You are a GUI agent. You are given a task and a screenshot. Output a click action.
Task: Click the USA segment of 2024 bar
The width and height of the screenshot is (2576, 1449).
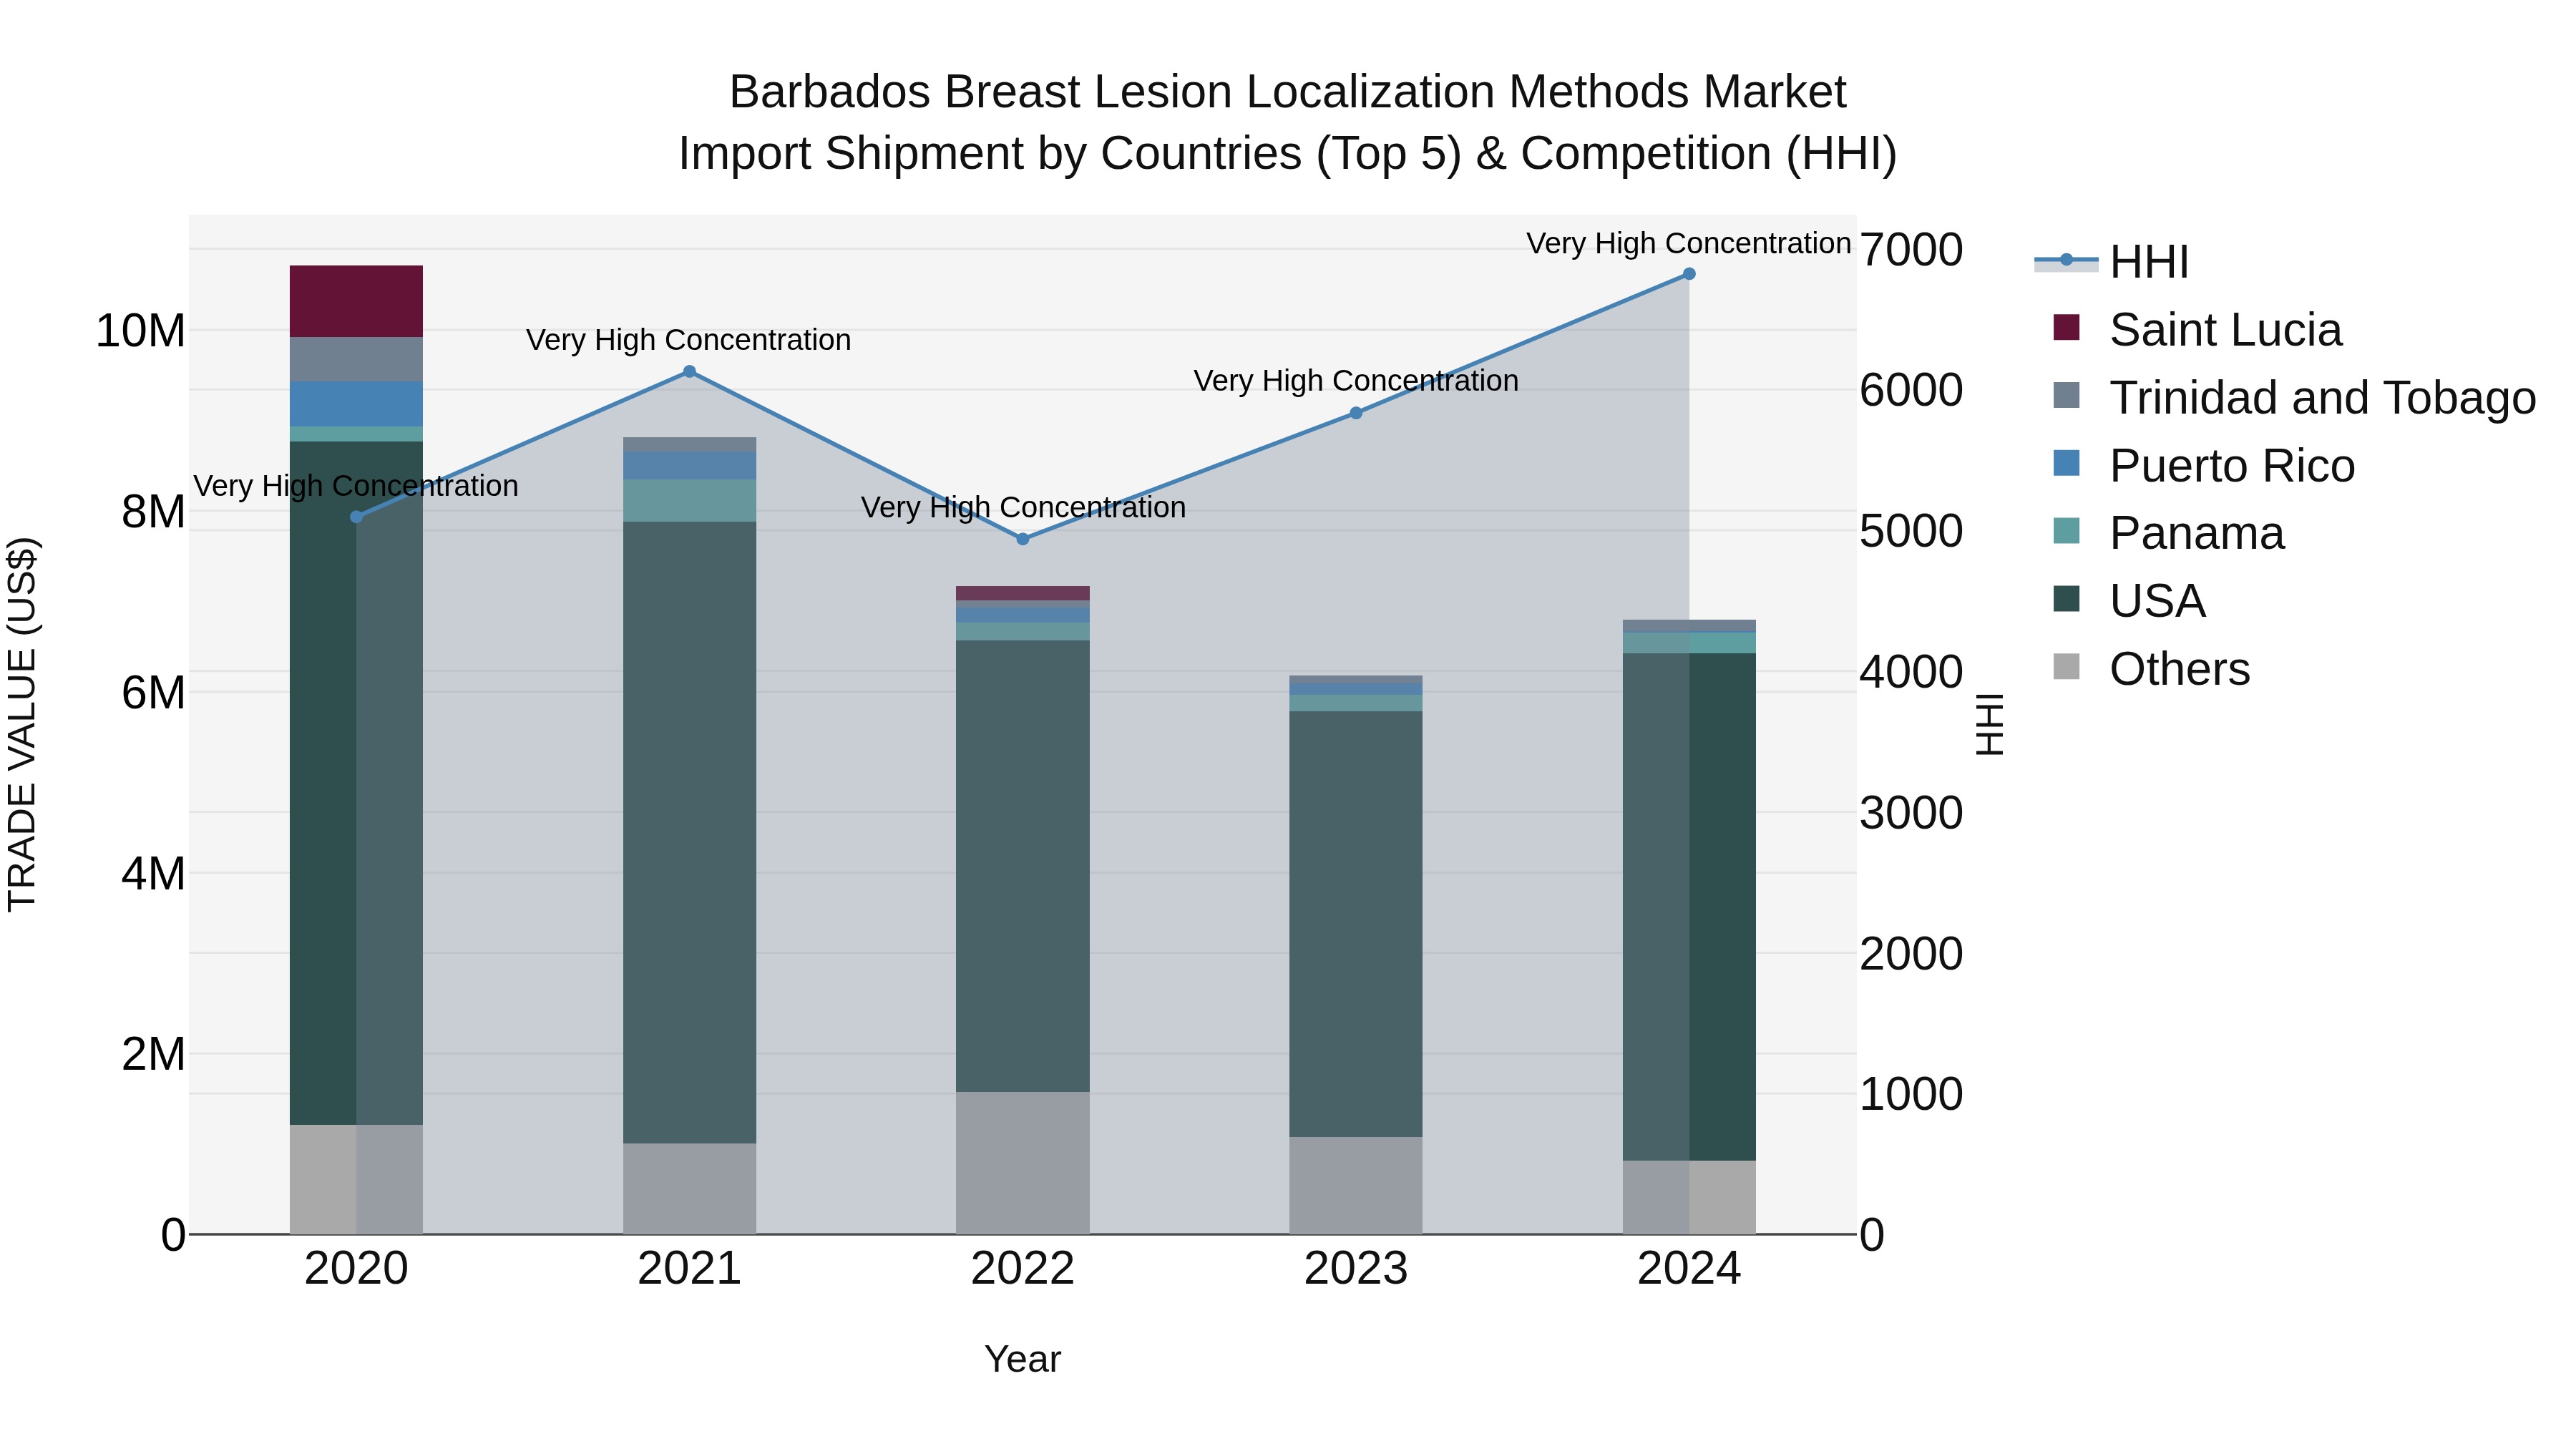click(x=1689, y=907)
